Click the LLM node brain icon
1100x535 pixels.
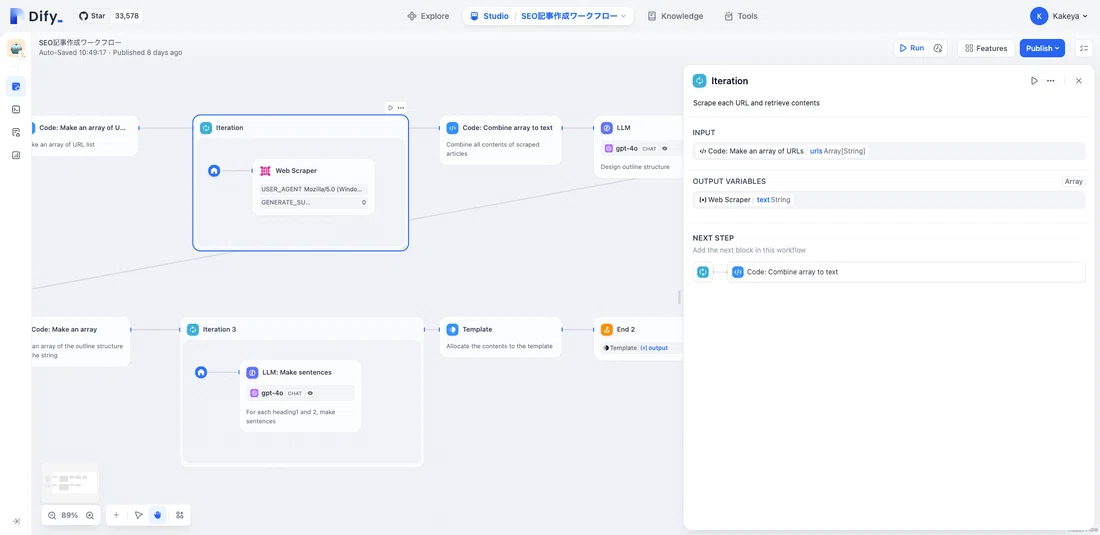click(607, 128)
